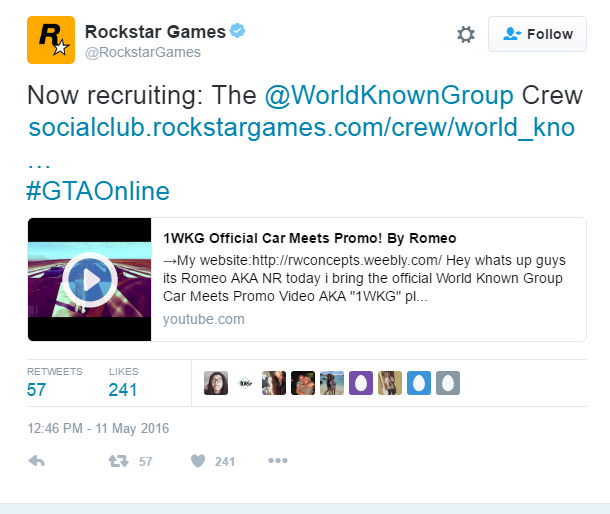610x514 pixels.
Task: Click the verified badge next to Rockstar Games
Action: pyautogui.click(x=237, y=31)
